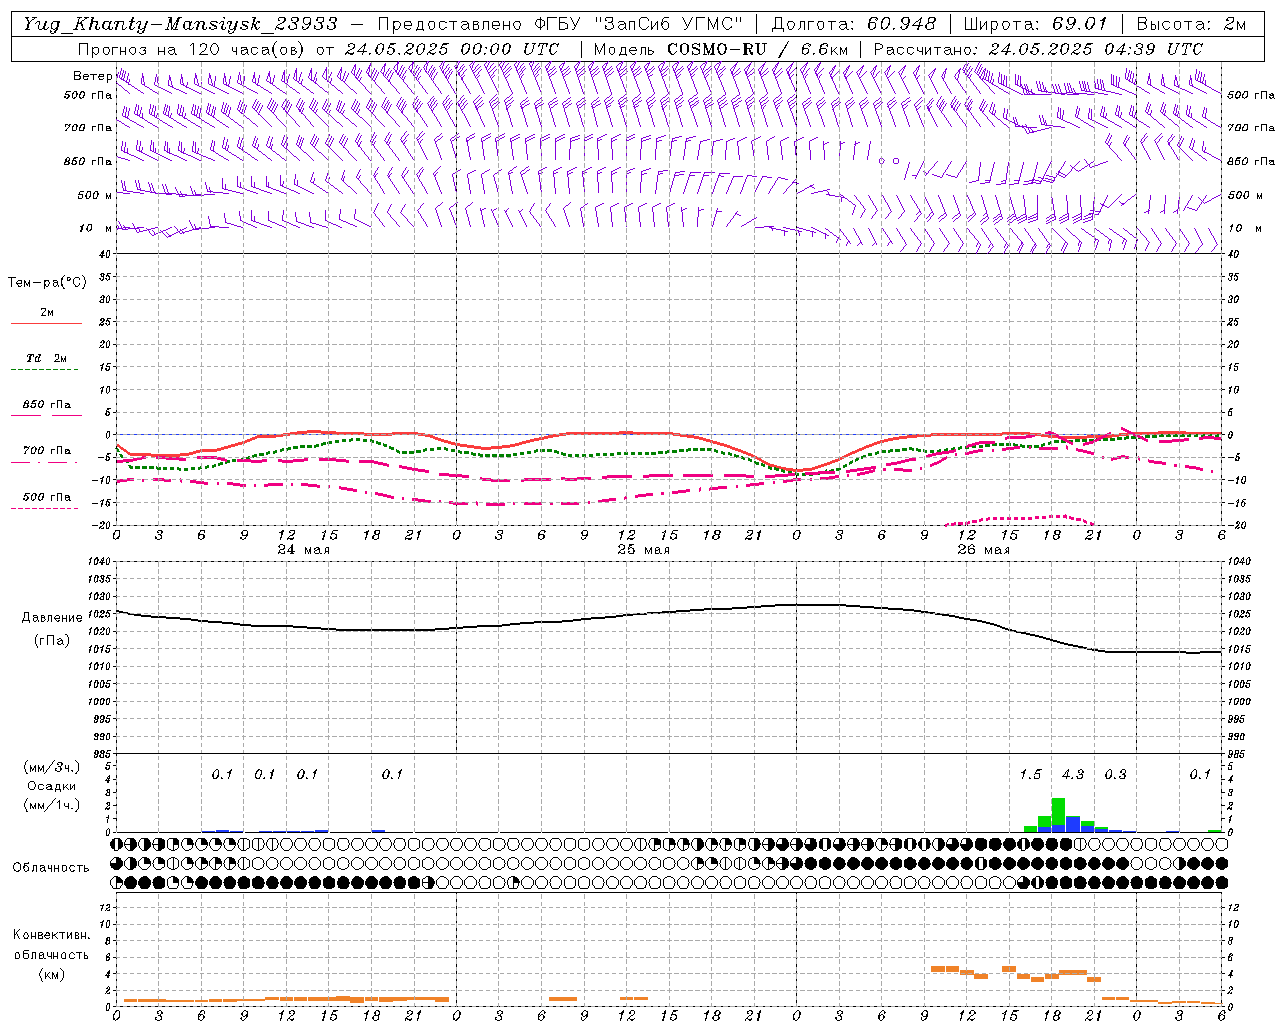Click the Td 2м dew point legend entry
The image size is (1280, 1024).
[47, 358]
